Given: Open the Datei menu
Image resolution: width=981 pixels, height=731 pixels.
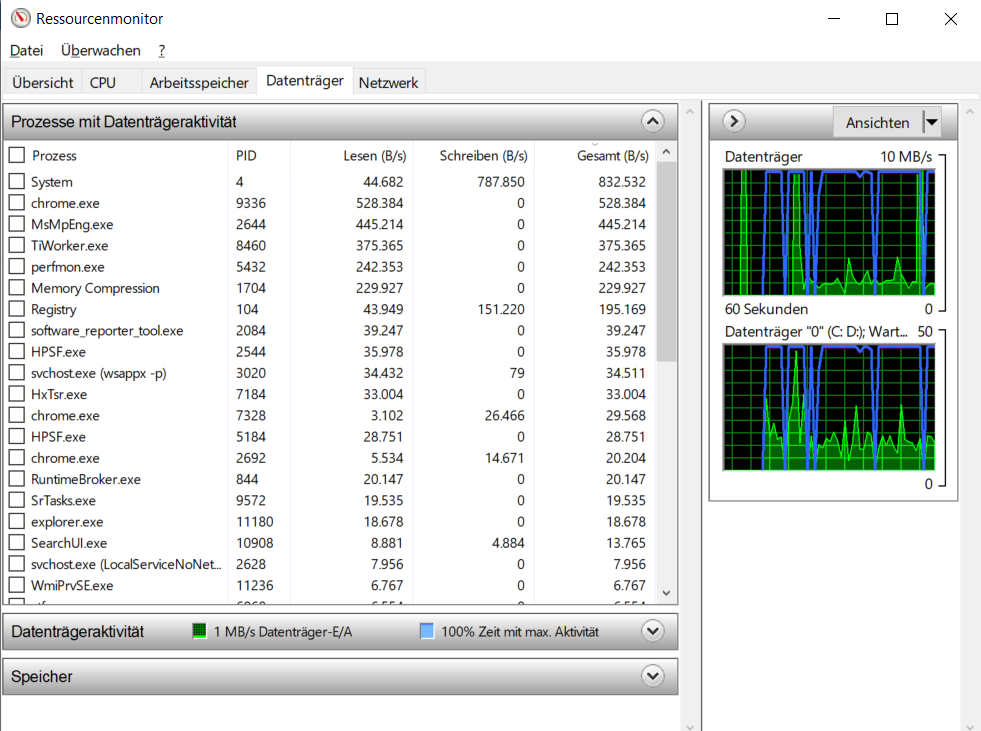Looking at the screenshot, I should (26, 51).
